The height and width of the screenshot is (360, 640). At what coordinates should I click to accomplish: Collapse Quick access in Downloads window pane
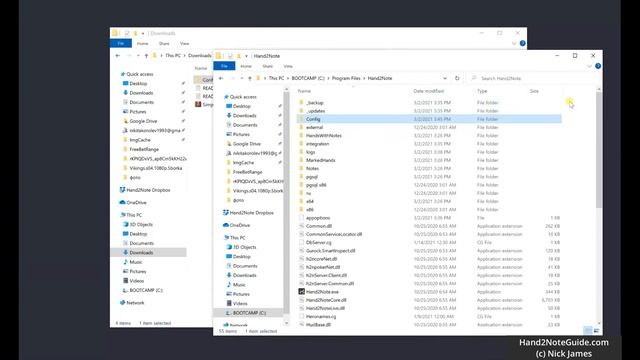pyautogui.click(x=122, y=74)
